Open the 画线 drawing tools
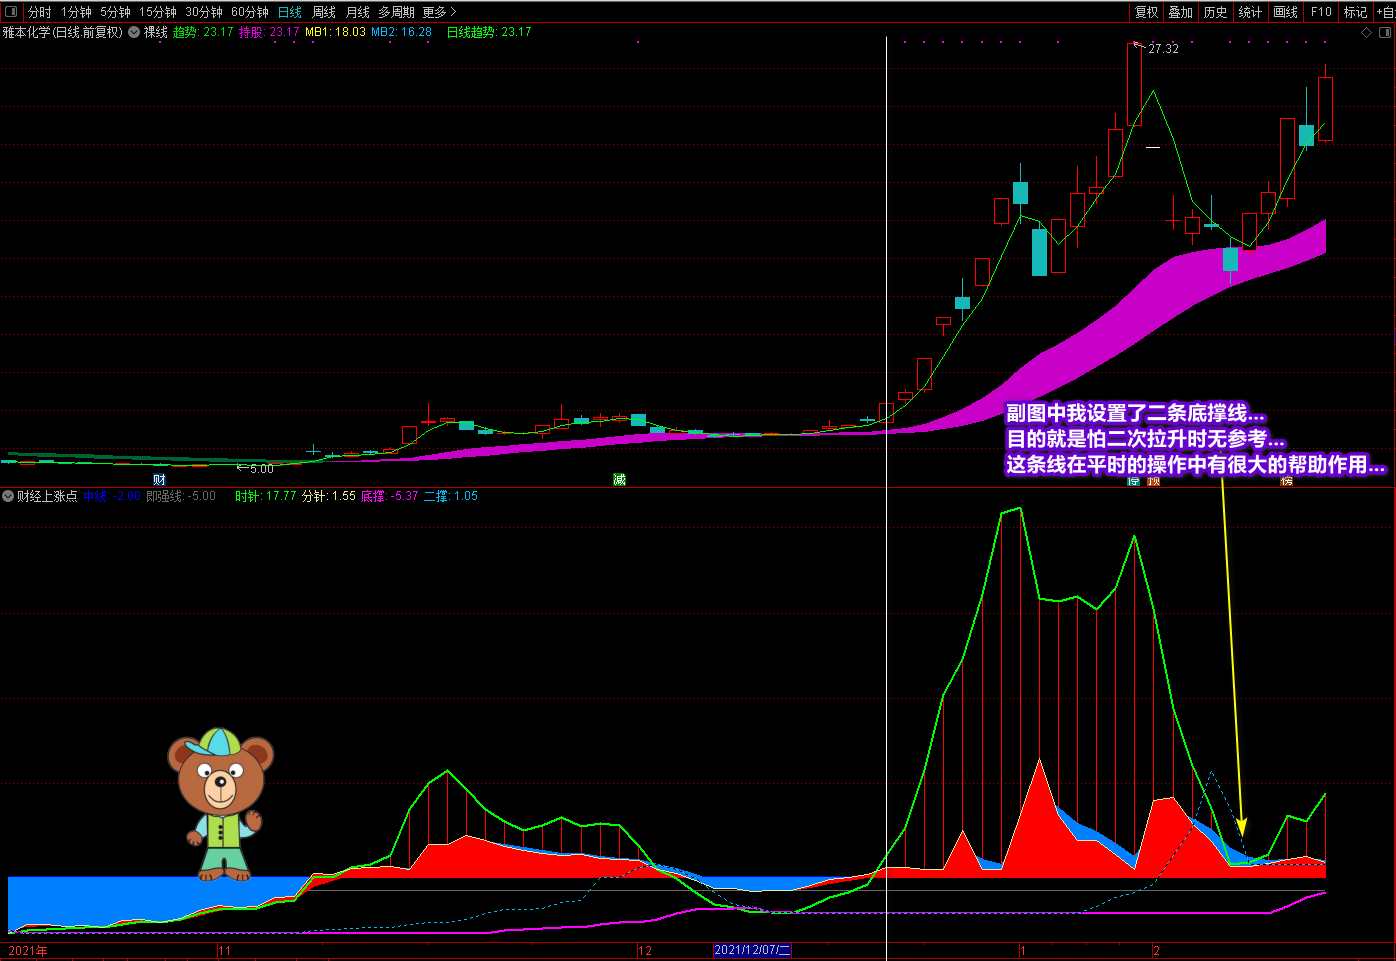The image size is (1396, 961). (x=1285, y=12)
